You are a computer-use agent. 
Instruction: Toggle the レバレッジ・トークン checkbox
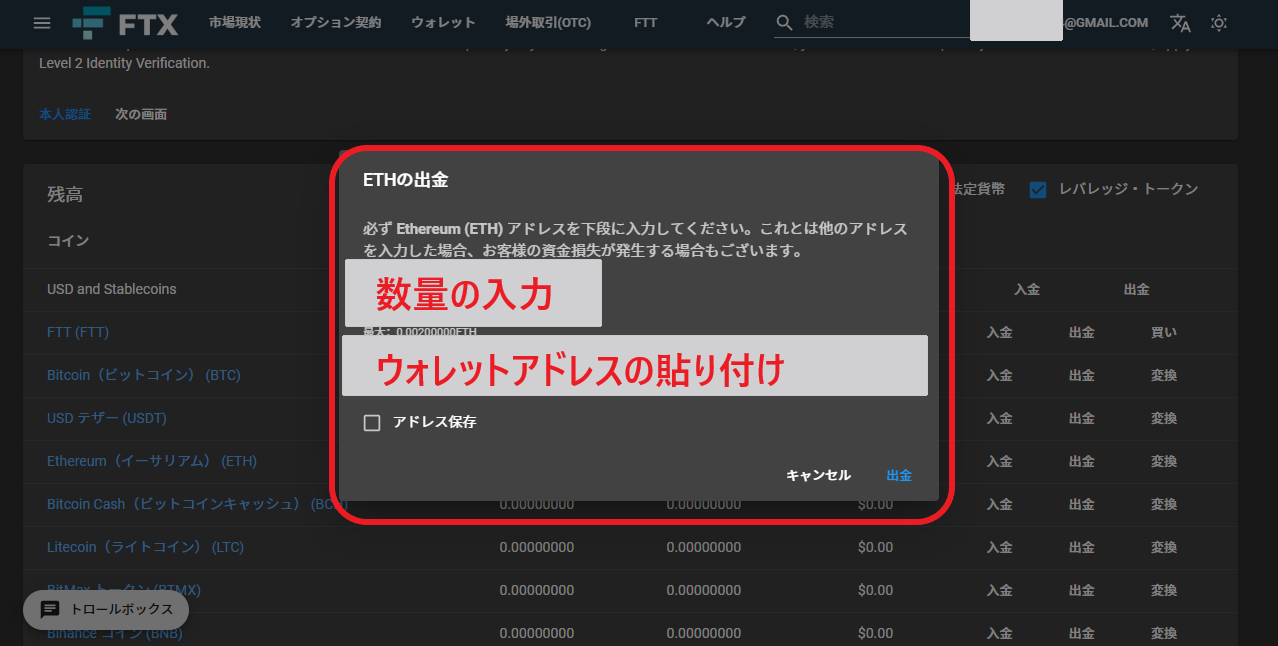click(1038, 189)
